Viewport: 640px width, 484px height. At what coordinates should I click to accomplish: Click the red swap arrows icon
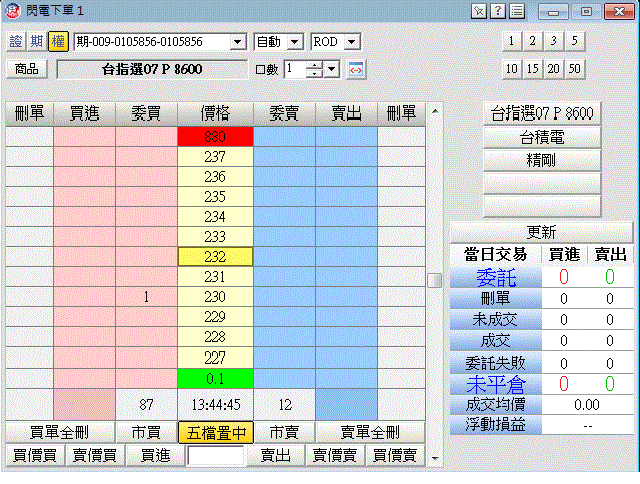[357, 69]
